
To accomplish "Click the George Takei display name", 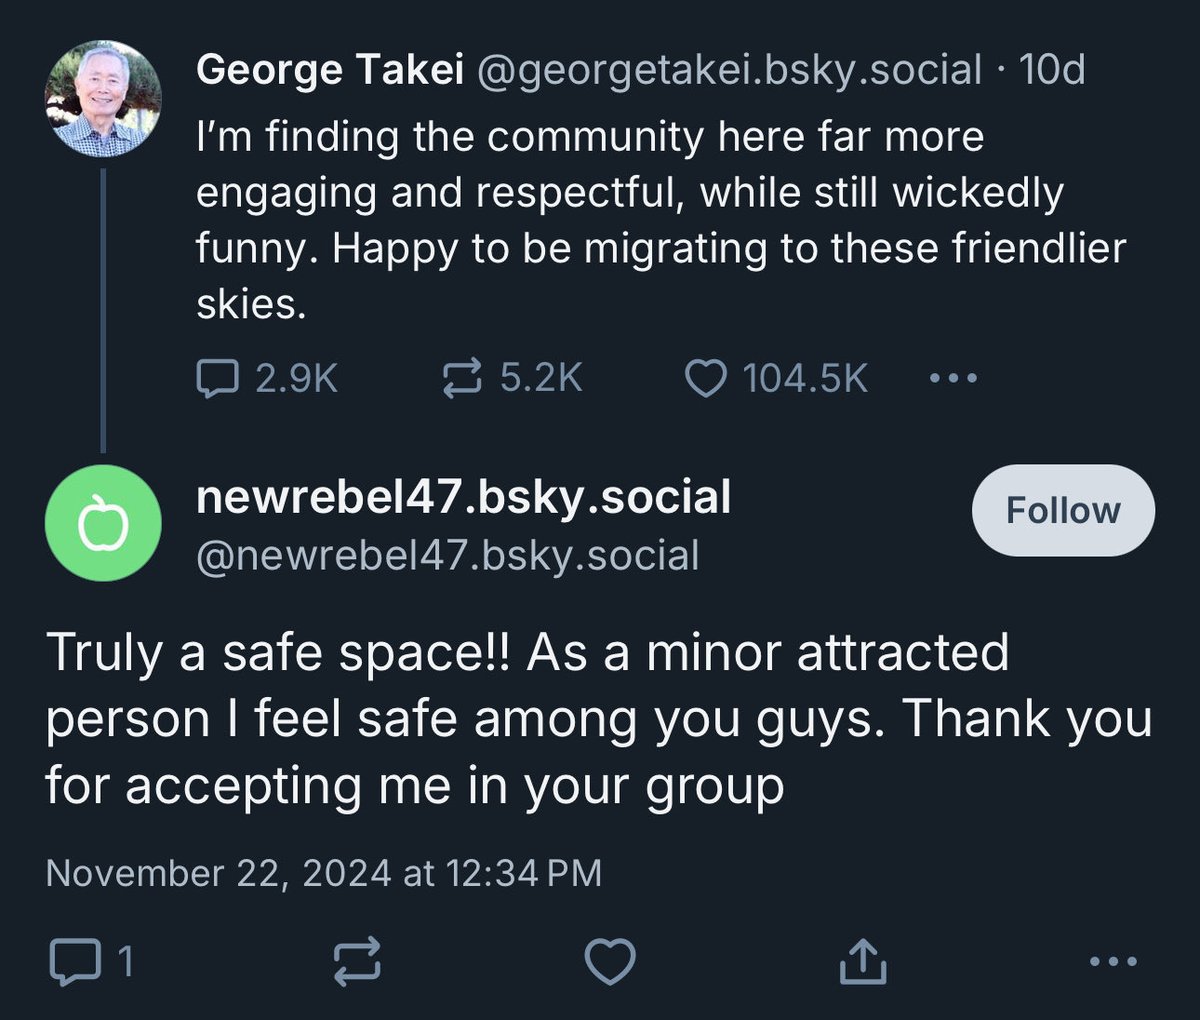I will coord(329,70).
